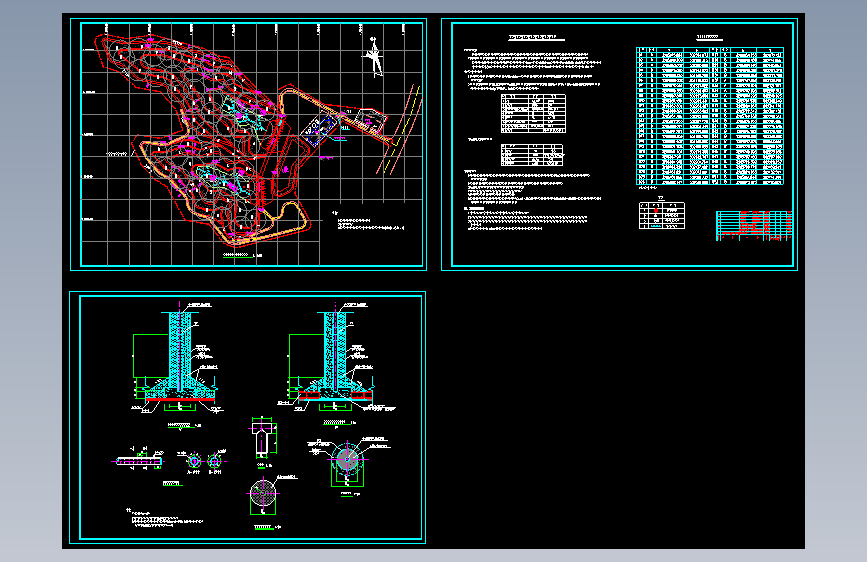Click the small legend table below coordinate table
The width and height of the screenshot is (867, 562).
(x=662, y=215)
